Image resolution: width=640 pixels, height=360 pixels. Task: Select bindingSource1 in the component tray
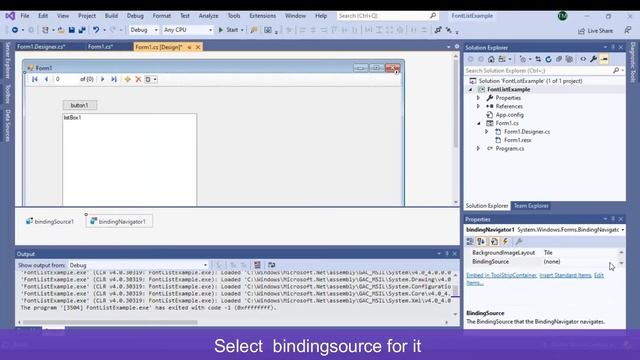[x=50, y=222]
